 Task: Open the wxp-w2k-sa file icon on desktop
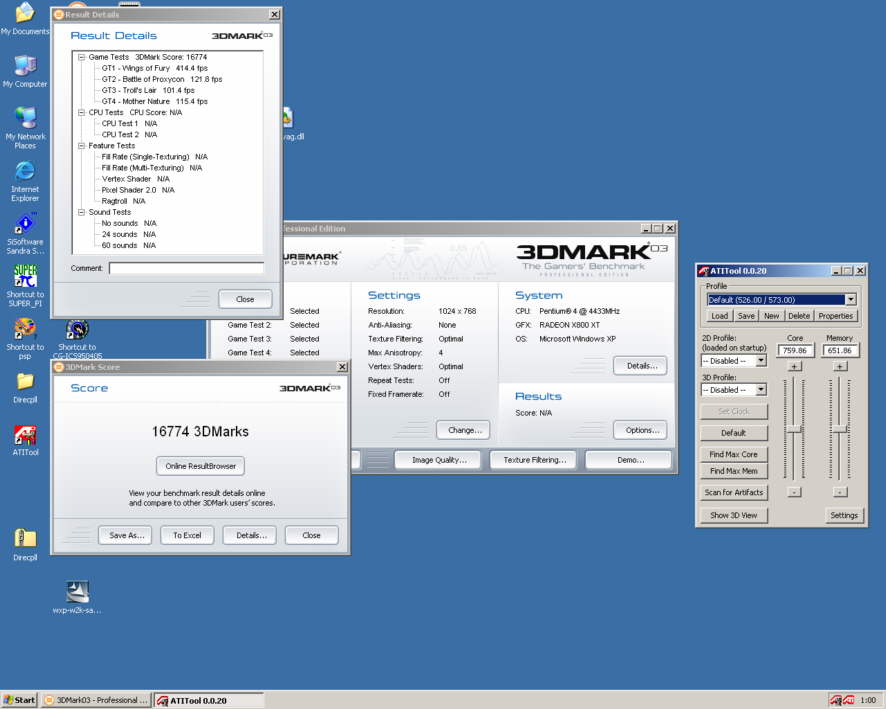(x=77, y=592)
